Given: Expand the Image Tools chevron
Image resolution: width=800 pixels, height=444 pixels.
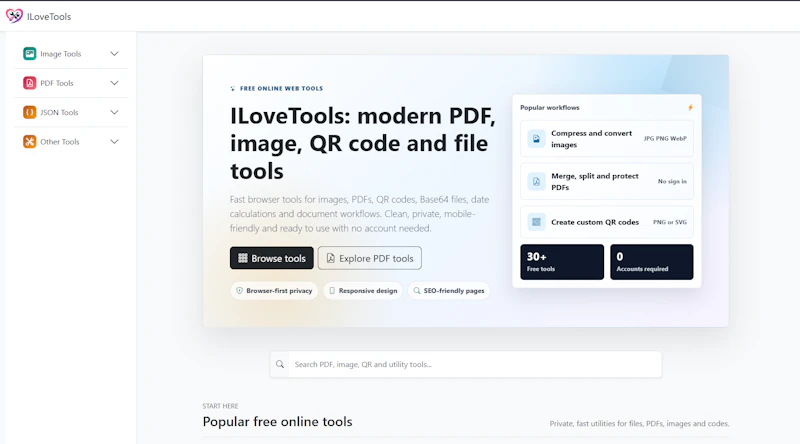Looking at the screenshot, I should click(x=114, y=54).
